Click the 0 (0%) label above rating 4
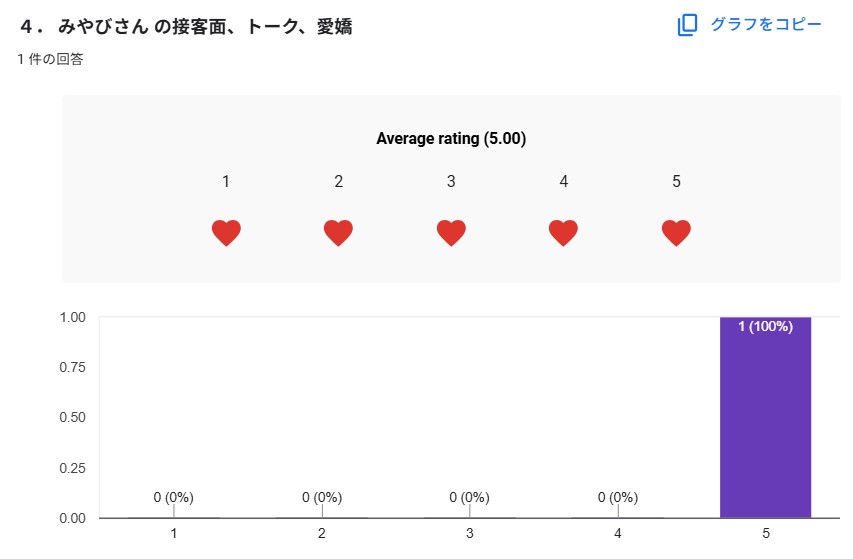This screenshot has height=559, width=853. [617, 497]
